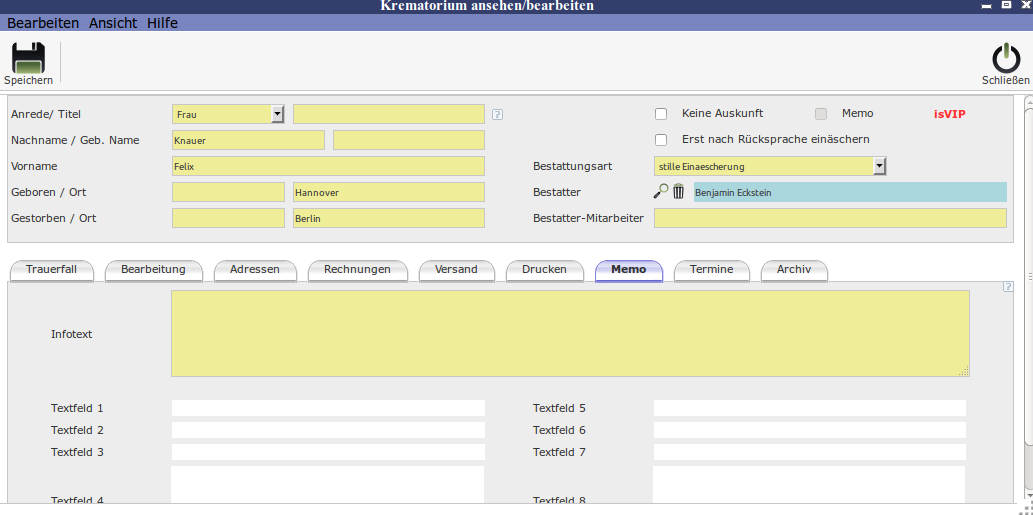The height and width of the screenshot is (515, 1033).
Task: Switch to the Trauerfall tab
Action: pyautogui.click(x=50, y=270)
